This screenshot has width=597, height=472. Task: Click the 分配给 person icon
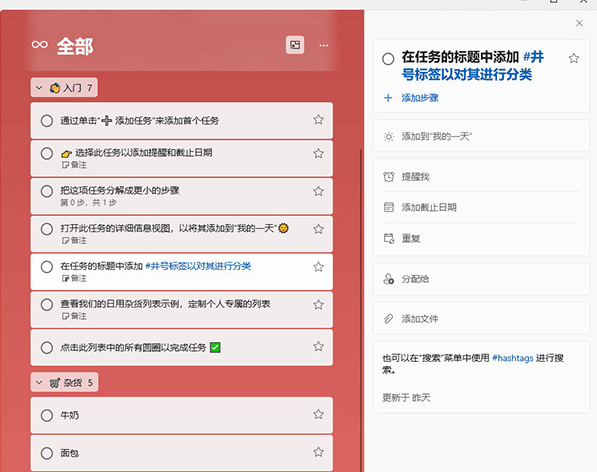tap(388, 279)
